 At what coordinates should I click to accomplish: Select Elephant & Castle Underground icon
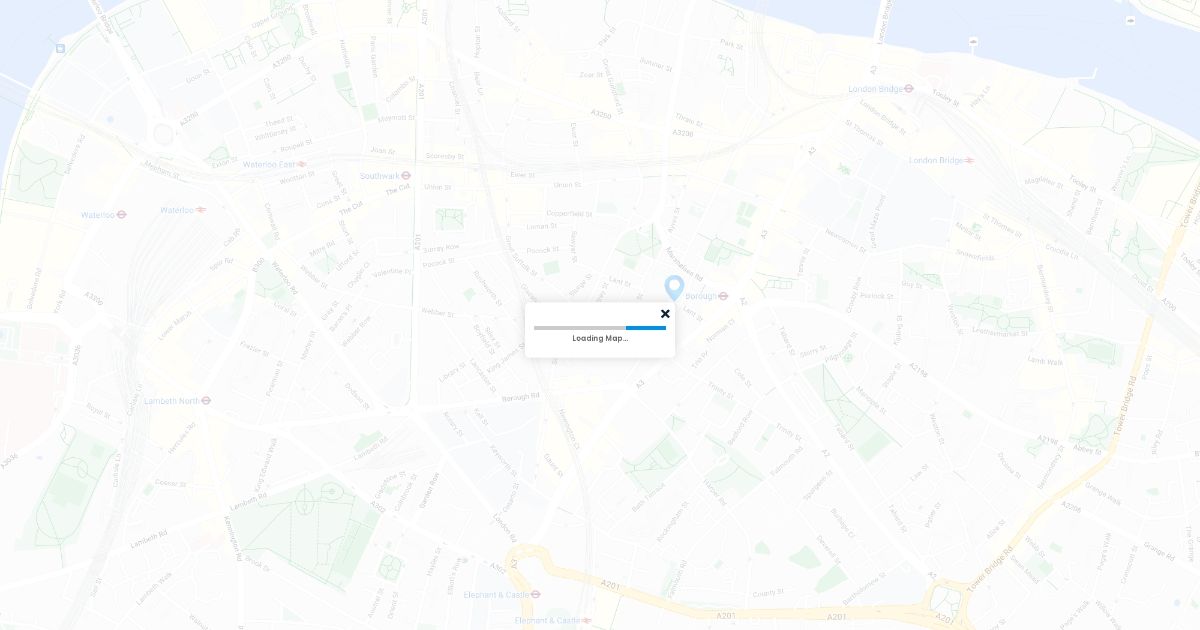coord(536,594)
